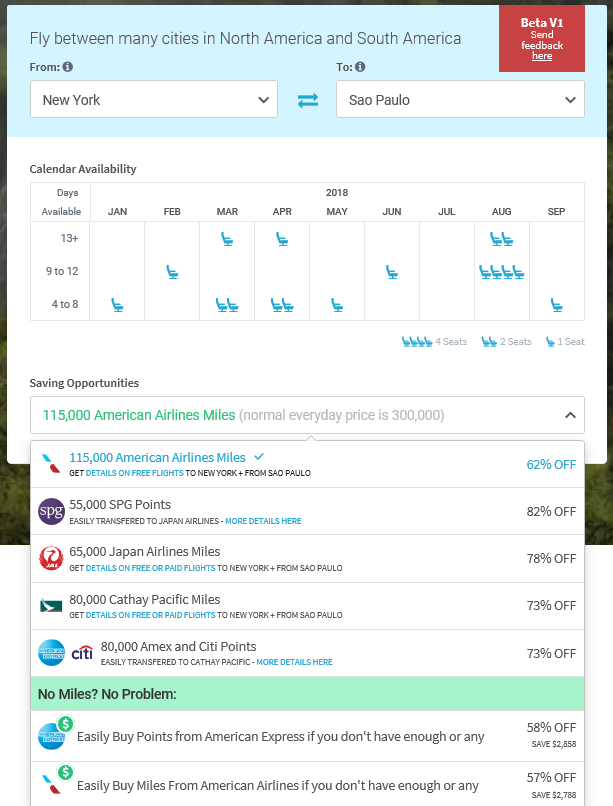Open the To city dropdown (Sao Paulo)
613x806 pixels.
(x=460, y=99)
